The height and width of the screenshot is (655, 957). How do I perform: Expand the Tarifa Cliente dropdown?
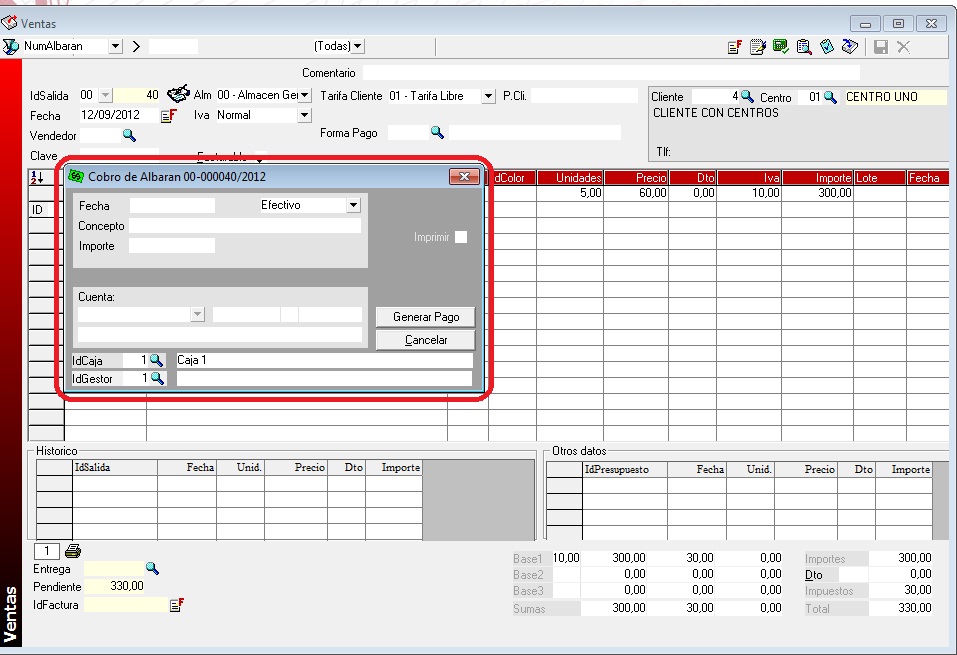(488, 96)
